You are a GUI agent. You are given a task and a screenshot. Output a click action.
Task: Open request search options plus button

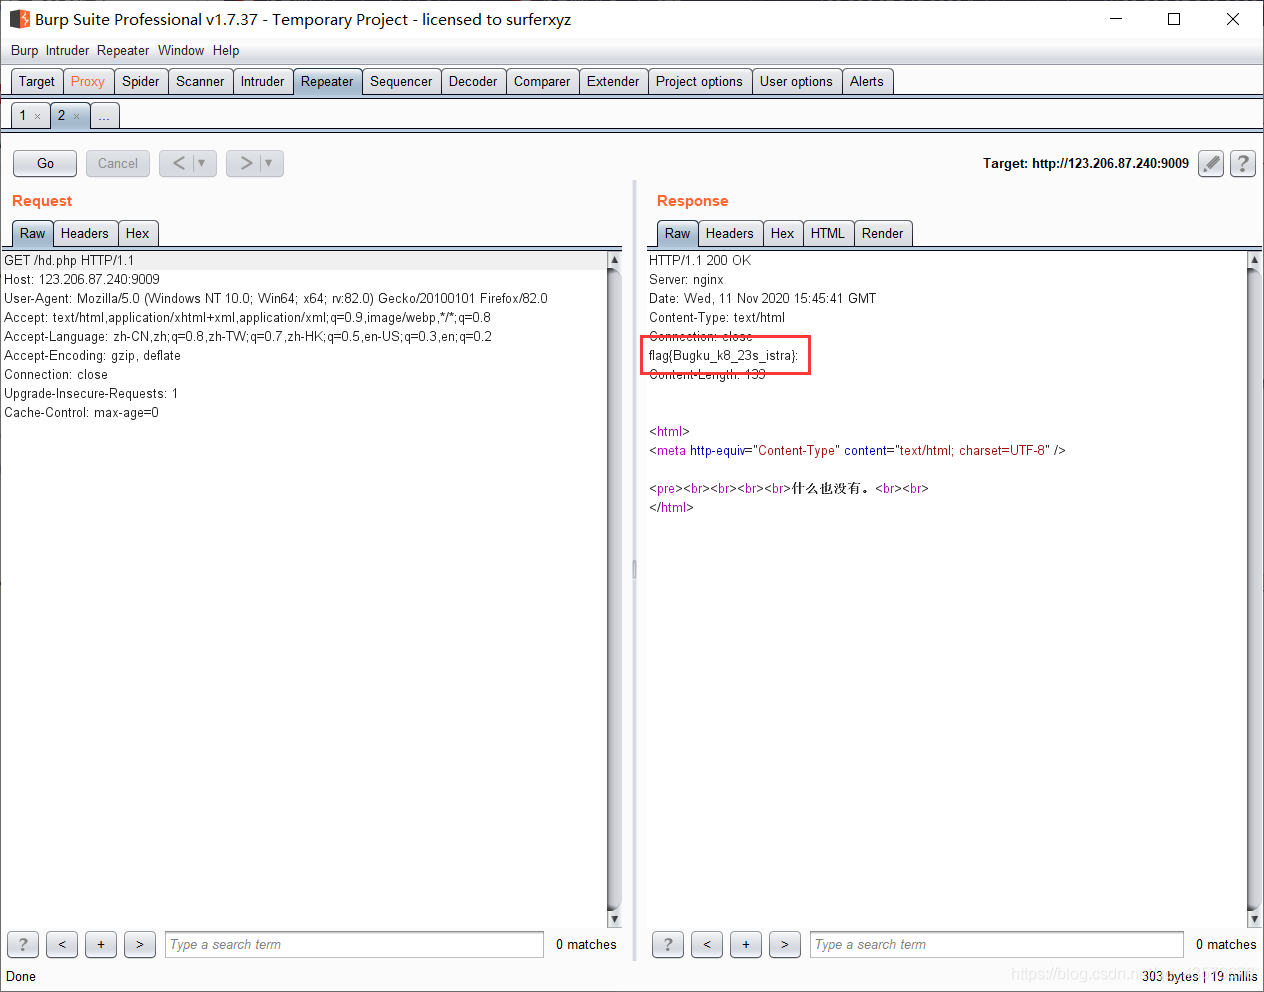pos(101,944)
